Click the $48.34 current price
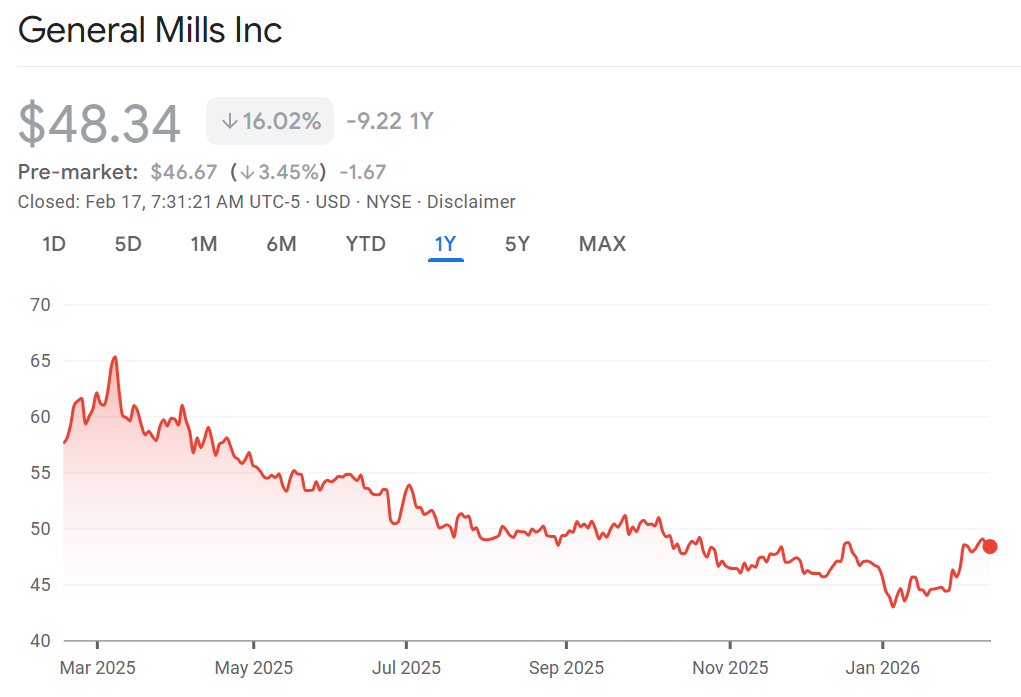The height and width of the screenshot is (697, 1021). pos(100,124)
